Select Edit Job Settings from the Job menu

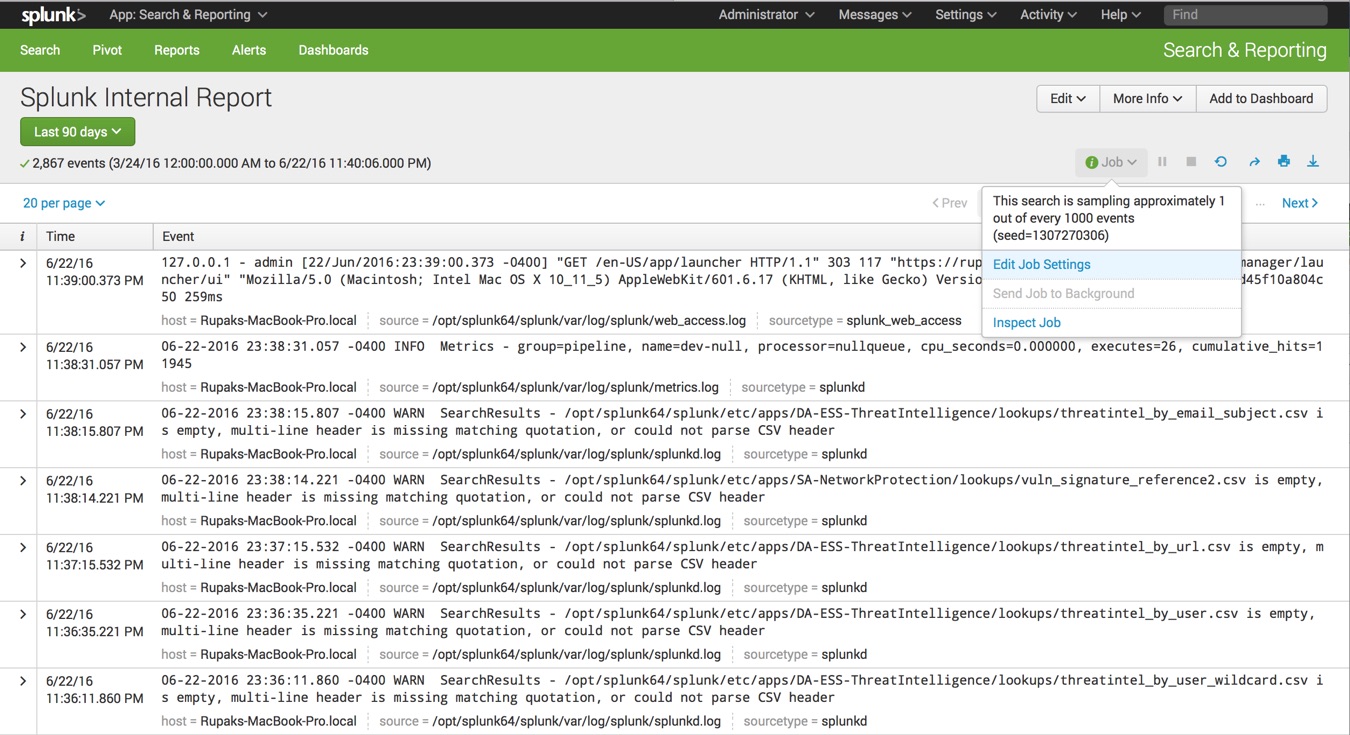click(1111, 265)
